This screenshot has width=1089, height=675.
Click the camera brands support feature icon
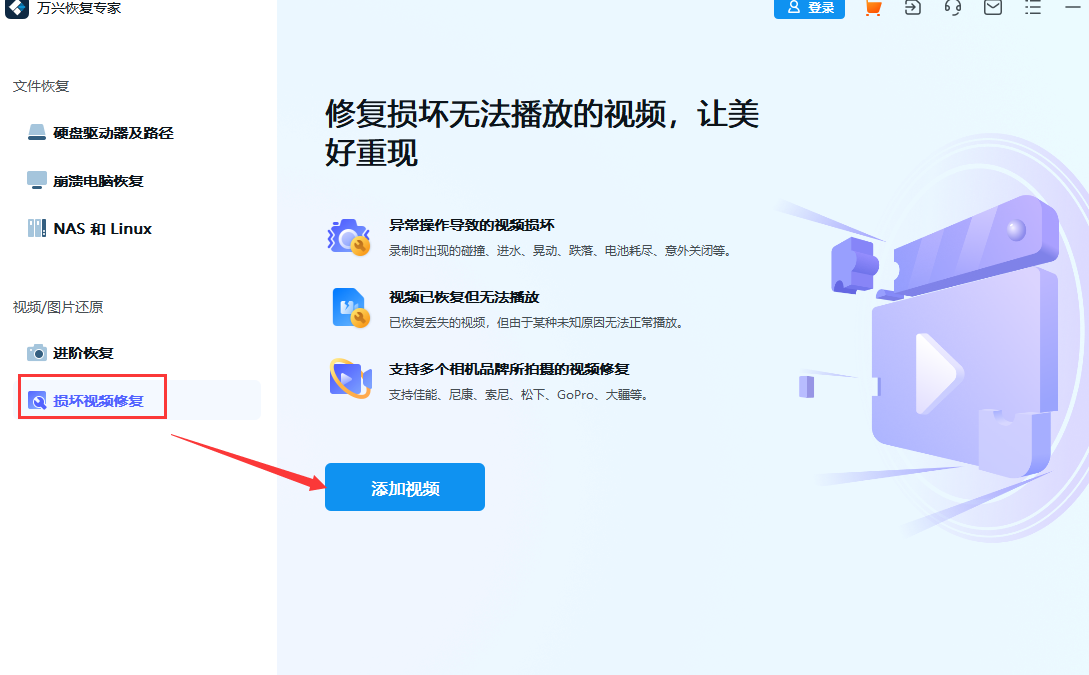tap(348, 377)
